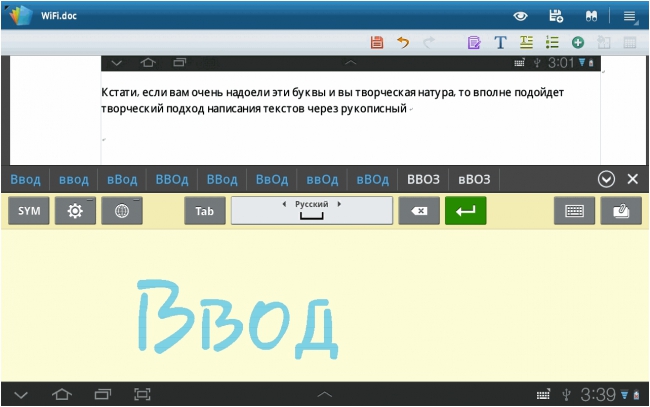Open recent apps in bottom bar
Viewport: 650px width, 407px height.
(x=102, y=394)
